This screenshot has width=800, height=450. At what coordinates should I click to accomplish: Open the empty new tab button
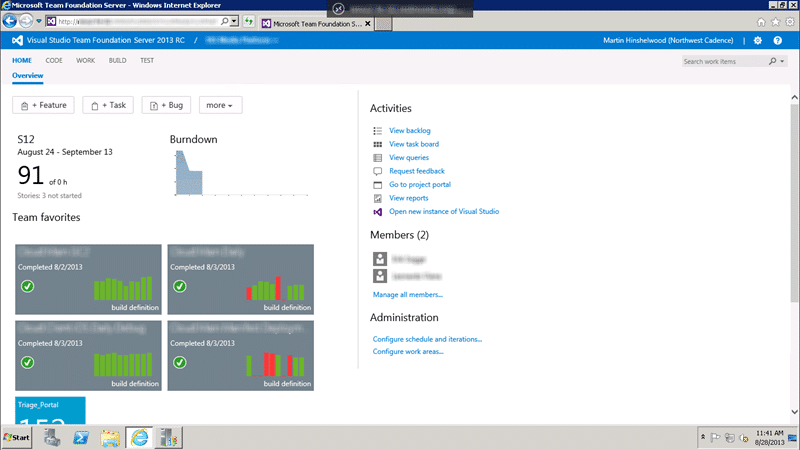pyautogui.click(x=384, y=23)
